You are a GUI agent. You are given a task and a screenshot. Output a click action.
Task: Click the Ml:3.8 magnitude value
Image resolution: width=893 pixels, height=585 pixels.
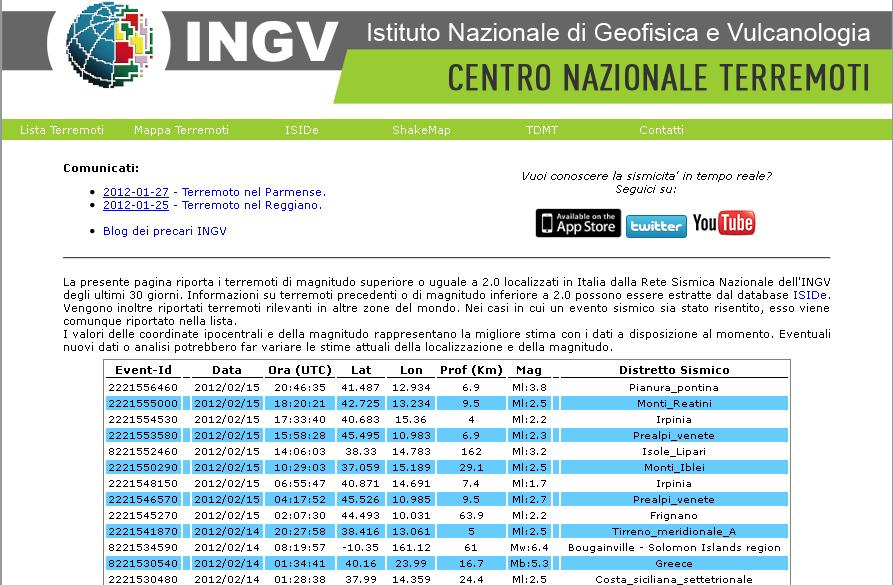coord(529,387)
